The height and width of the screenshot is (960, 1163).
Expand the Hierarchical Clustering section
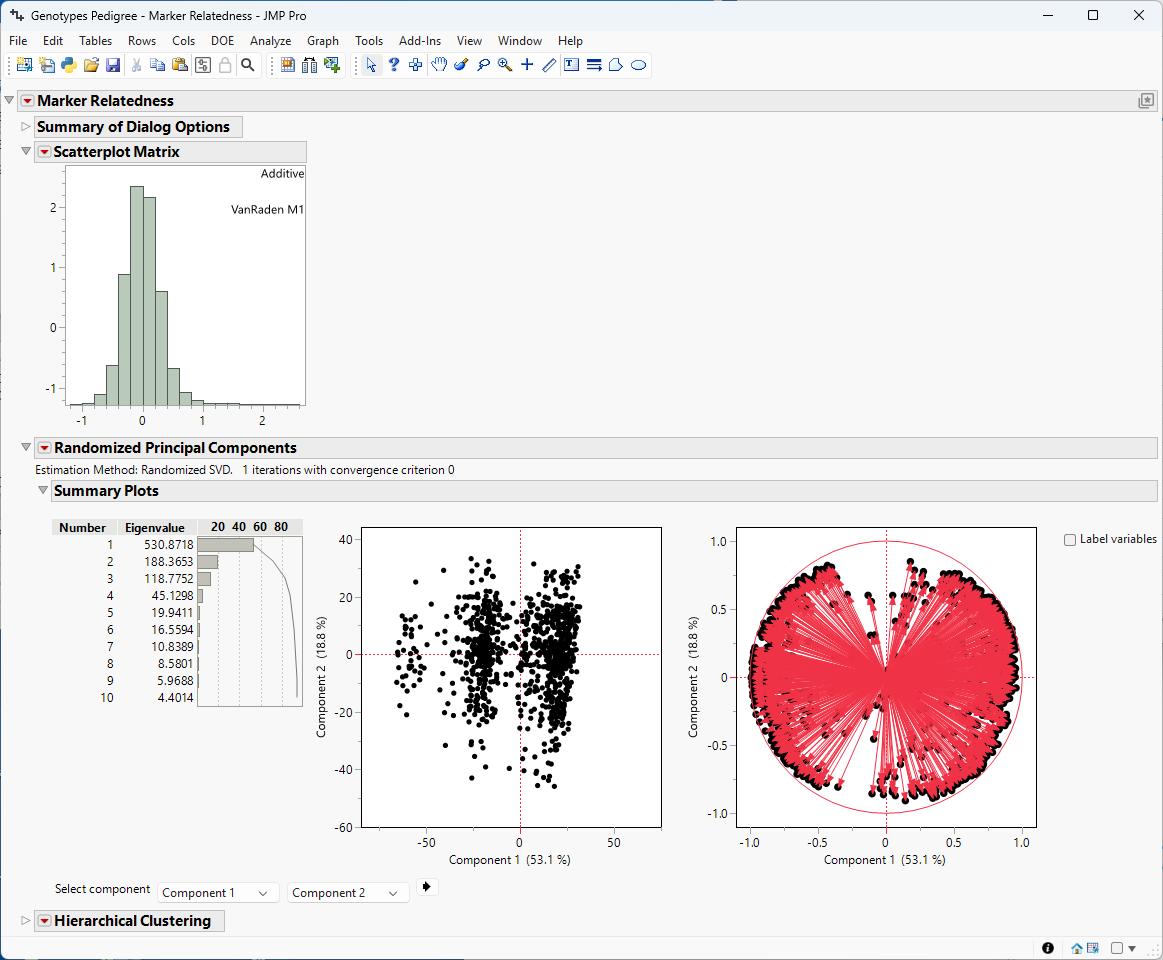[26, 921]
